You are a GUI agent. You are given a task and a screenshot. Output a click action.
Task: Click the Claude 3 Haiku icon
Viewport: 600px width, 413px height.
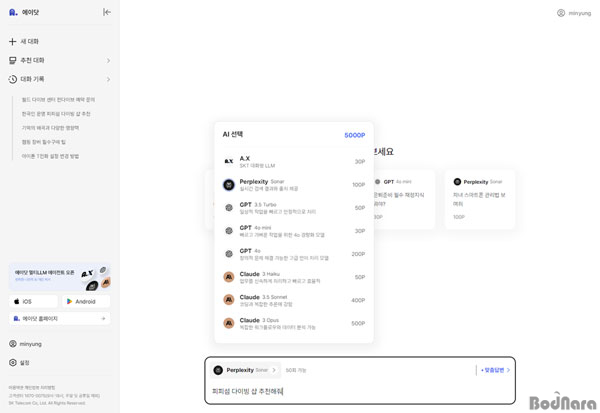[229, 277]
